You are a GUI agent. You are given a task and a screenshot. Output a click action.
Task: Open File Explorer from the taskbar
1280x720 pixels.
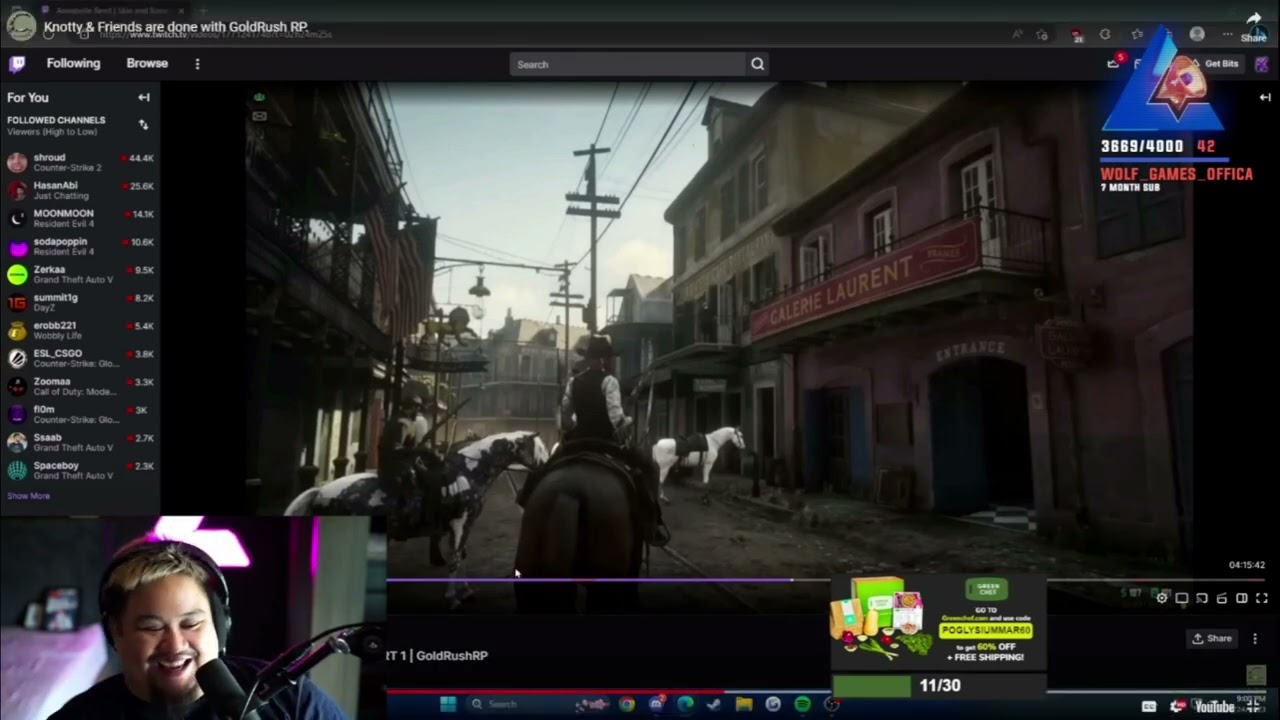tap(744, 704)
